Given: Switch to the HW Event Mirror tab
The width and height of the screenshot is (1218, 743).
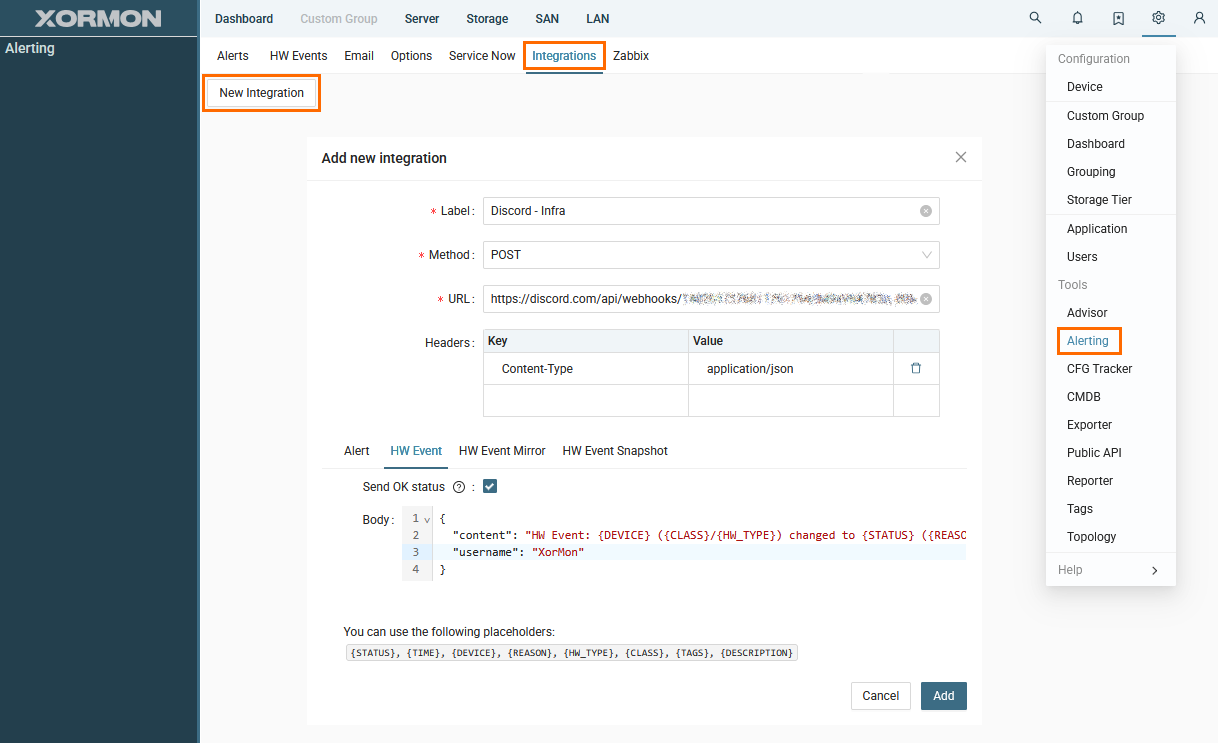Looking at the screenshot, I should coord(502,451).
